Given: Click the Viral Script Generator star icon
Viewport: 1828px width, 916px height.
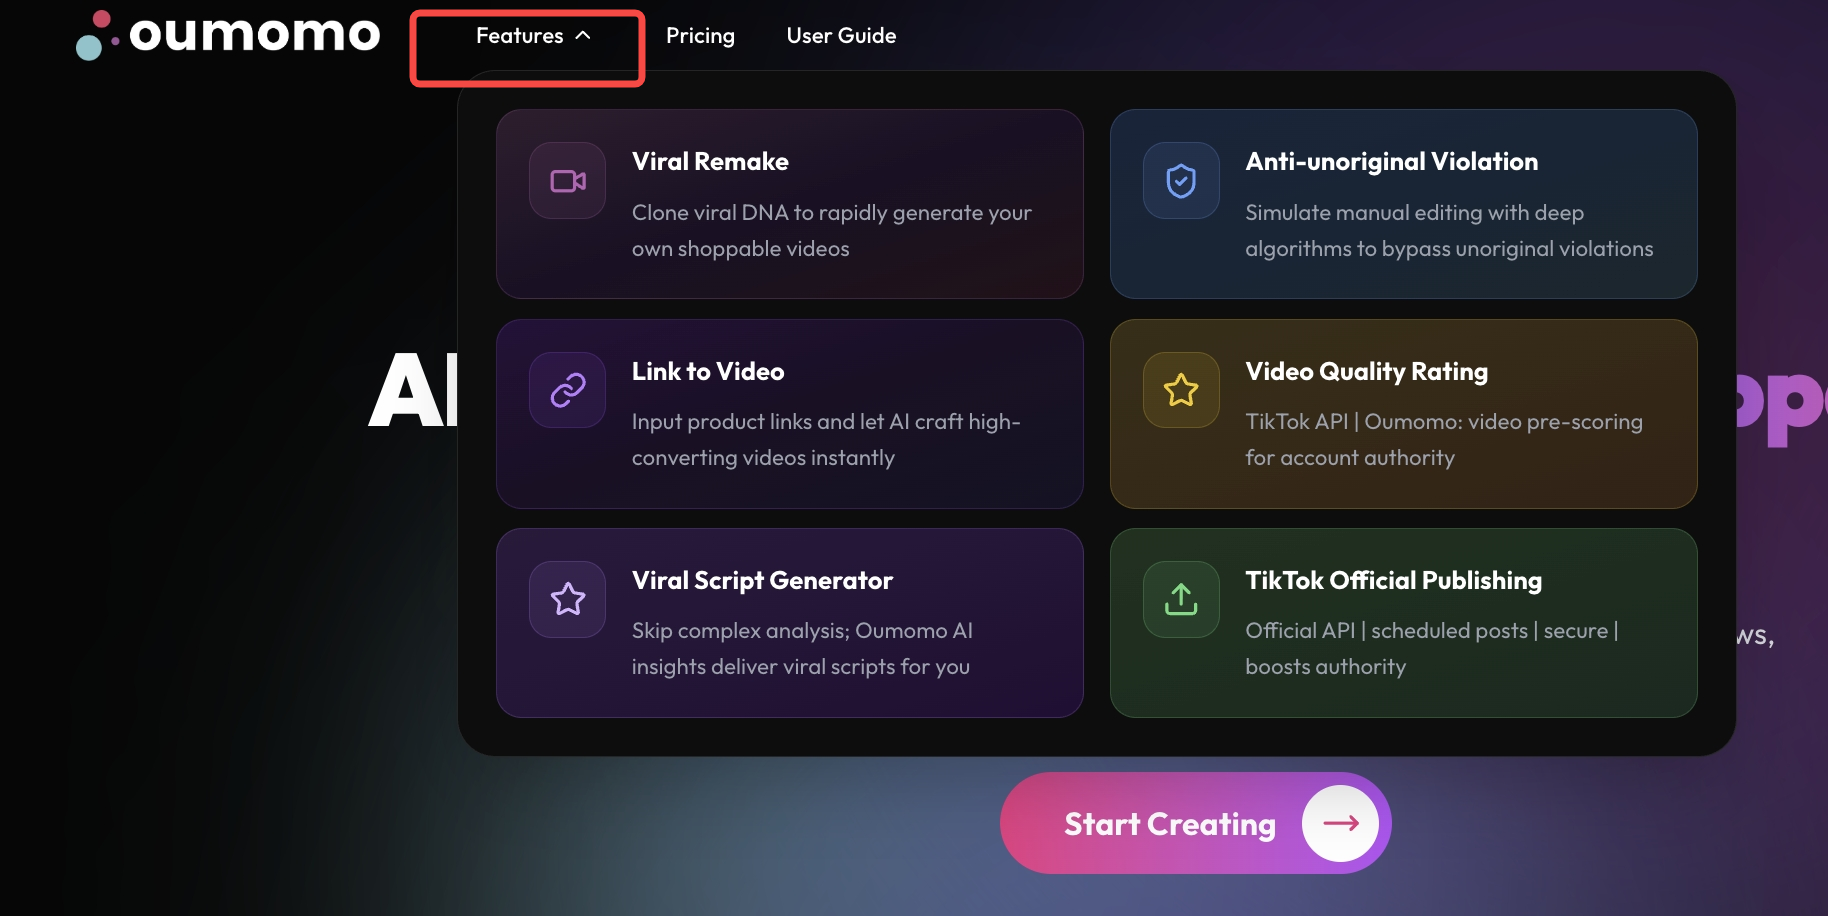Looking at the screenshot, I should (568, 599).
